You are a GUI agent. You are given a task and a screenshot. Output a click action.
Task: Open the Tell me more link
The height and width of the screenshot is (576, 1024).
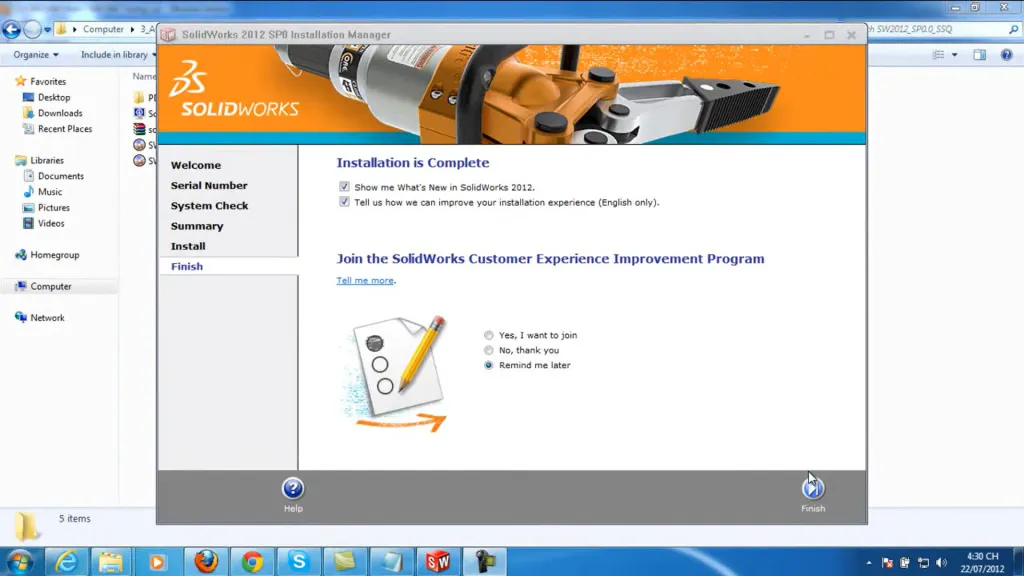pyautogui.click(x=365, y=280)
